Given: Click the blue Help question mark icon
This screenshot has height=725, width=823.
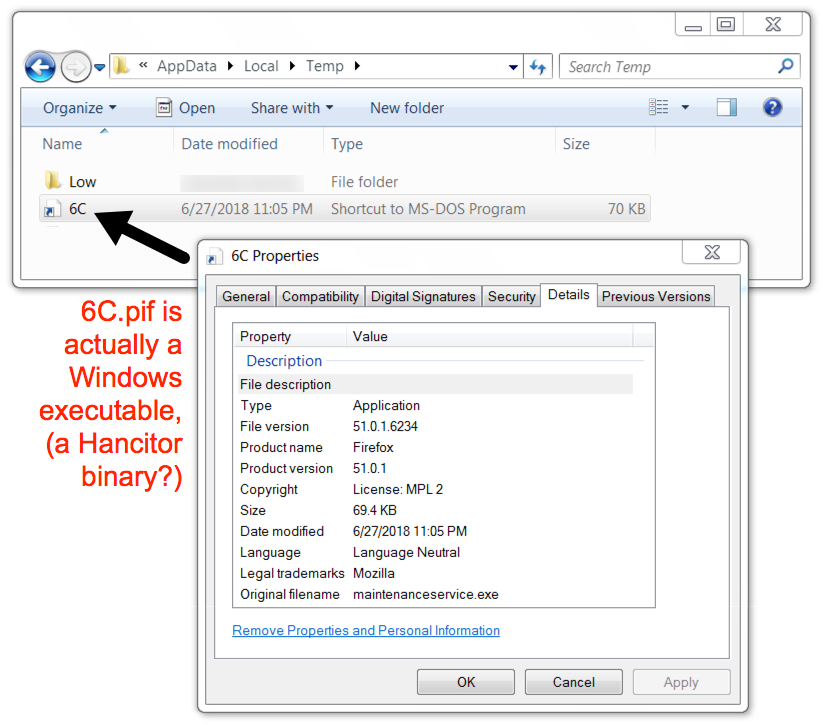Looking at the screenshot, I should (773, 107).
